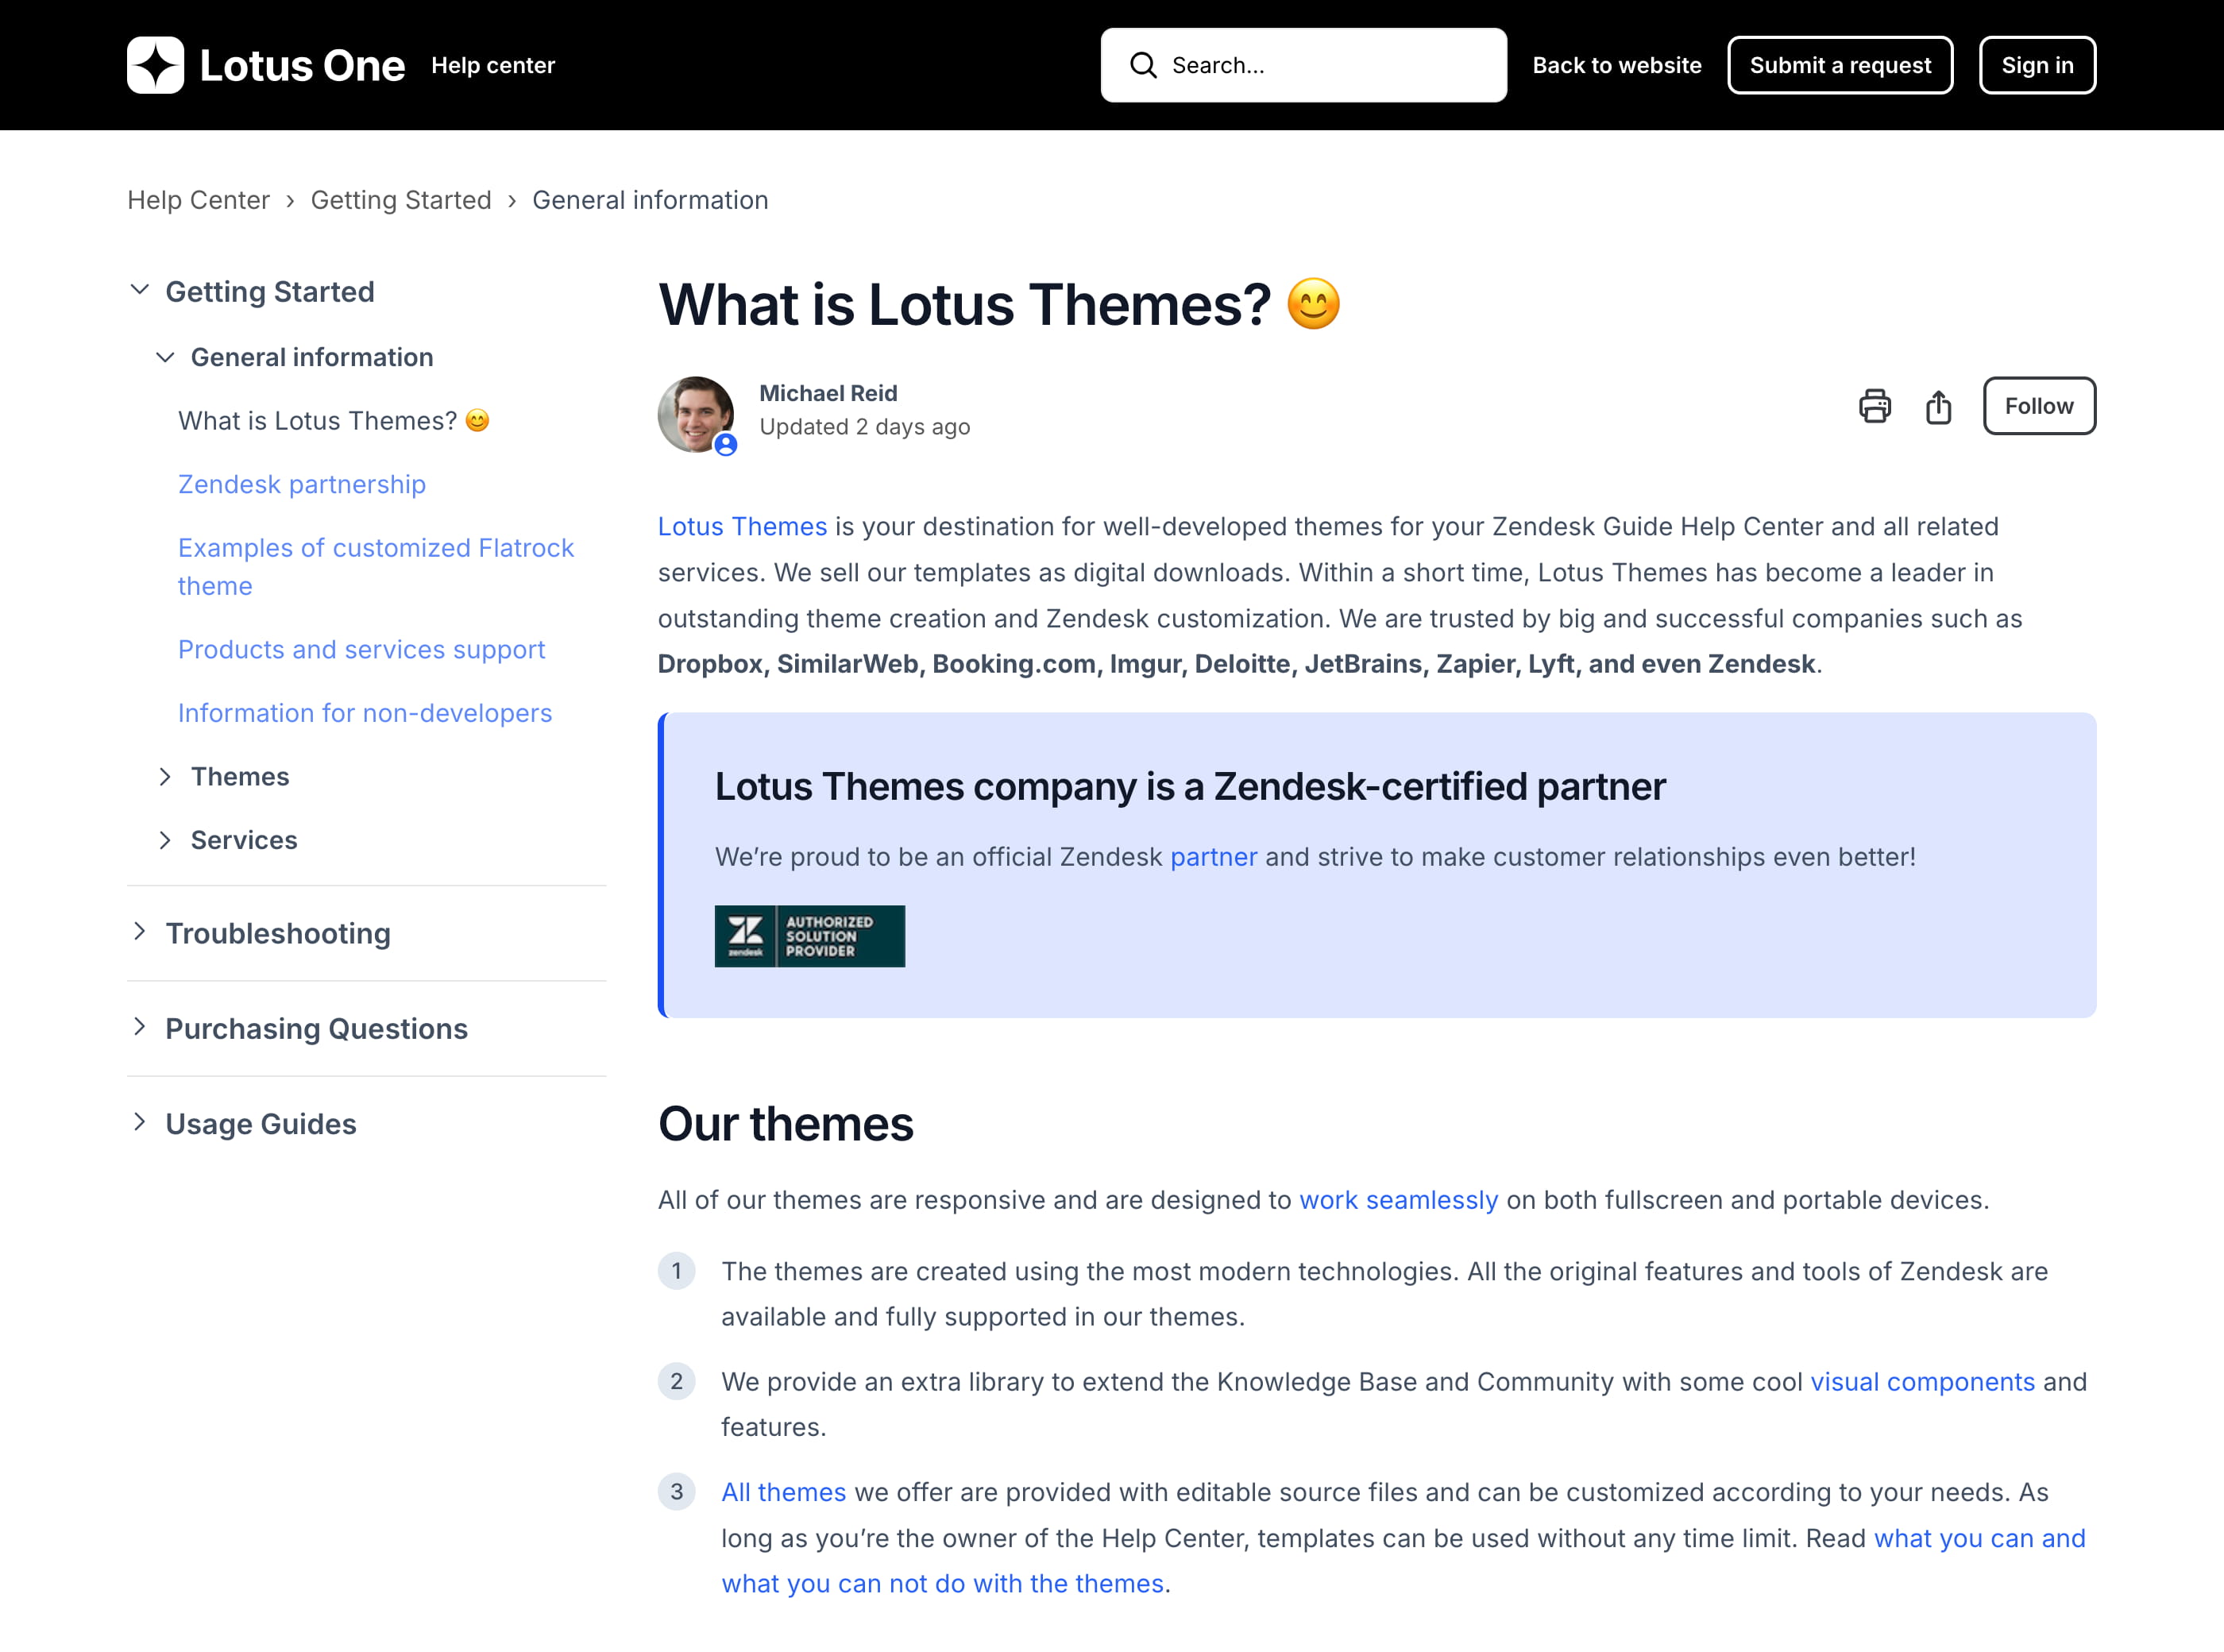Image resolution: width=2224 pixels, height=1652 pixels.
Task: Click the Follow button
Action: [x=2038, y=406]
